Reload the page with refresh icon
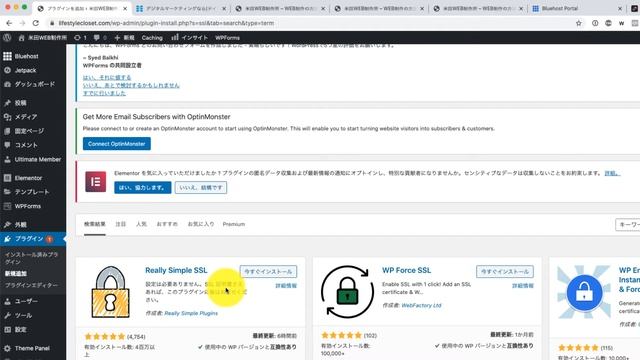 (x=36, y=23)
